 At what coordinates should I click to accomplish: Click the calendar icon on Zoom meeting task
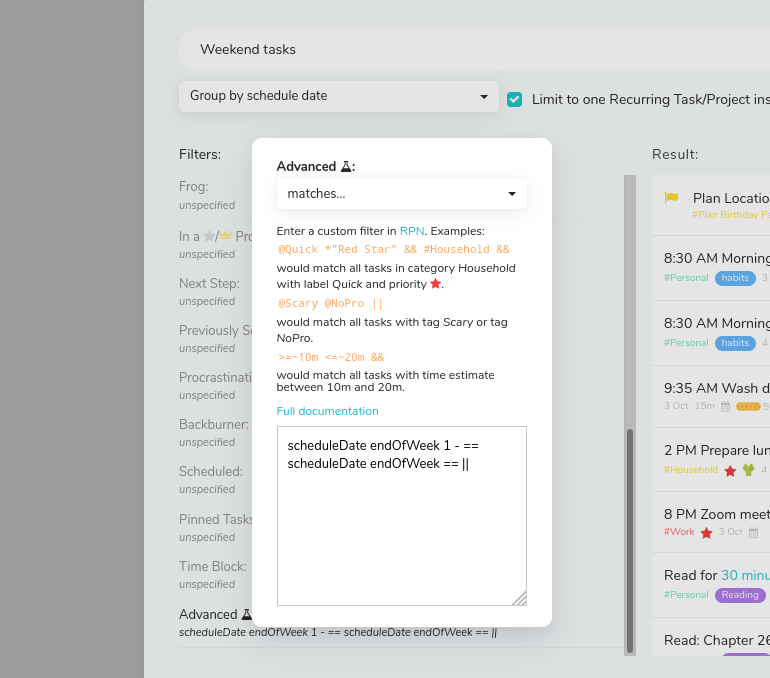point(754,532)
